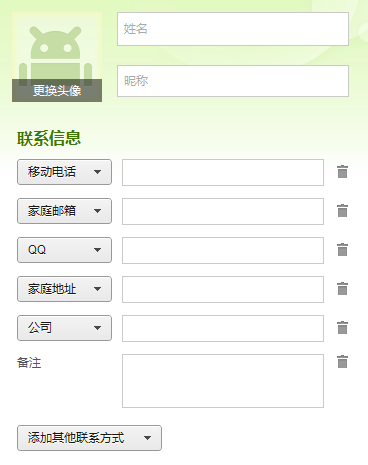The height and width of the screenshot is (465, 368).
Task: Focus the 昵称 nickname field
Action: click(233, 81)
